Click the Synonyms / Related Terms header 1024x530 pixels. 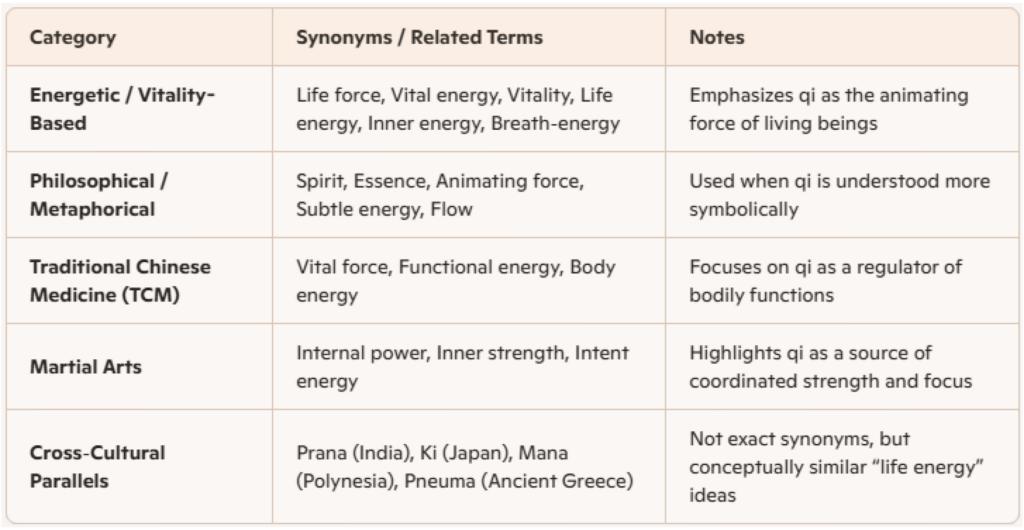tap(419, 38)
